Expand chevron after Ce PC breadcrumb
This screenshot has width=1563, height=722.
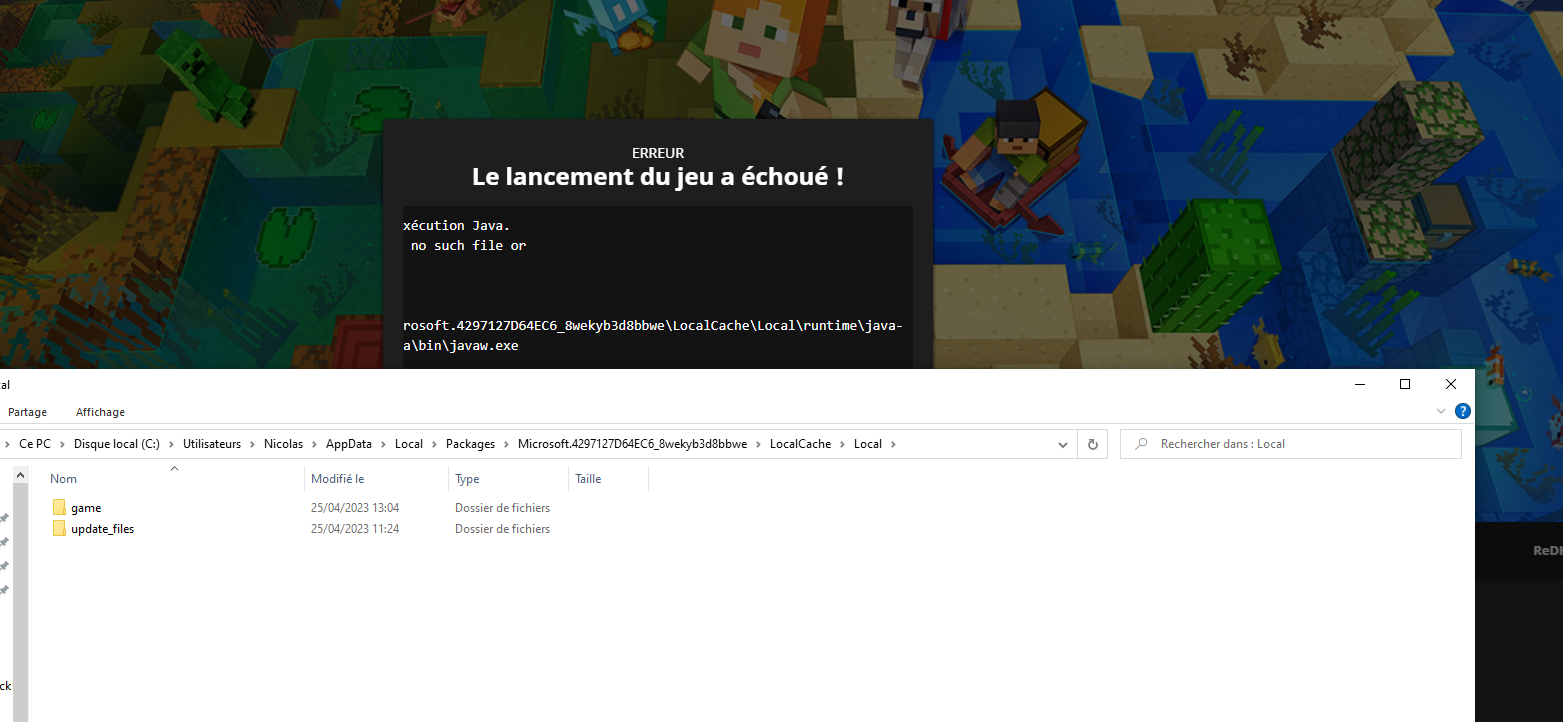coord(63,444)
